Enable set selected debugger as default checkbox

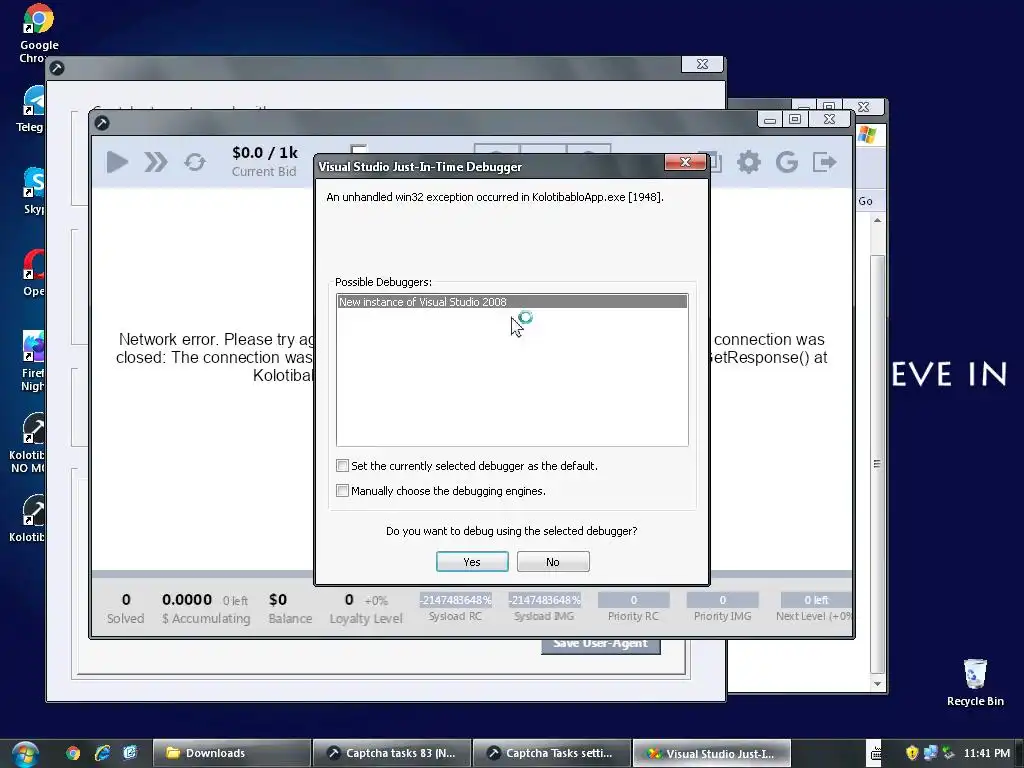coord(342,466)
